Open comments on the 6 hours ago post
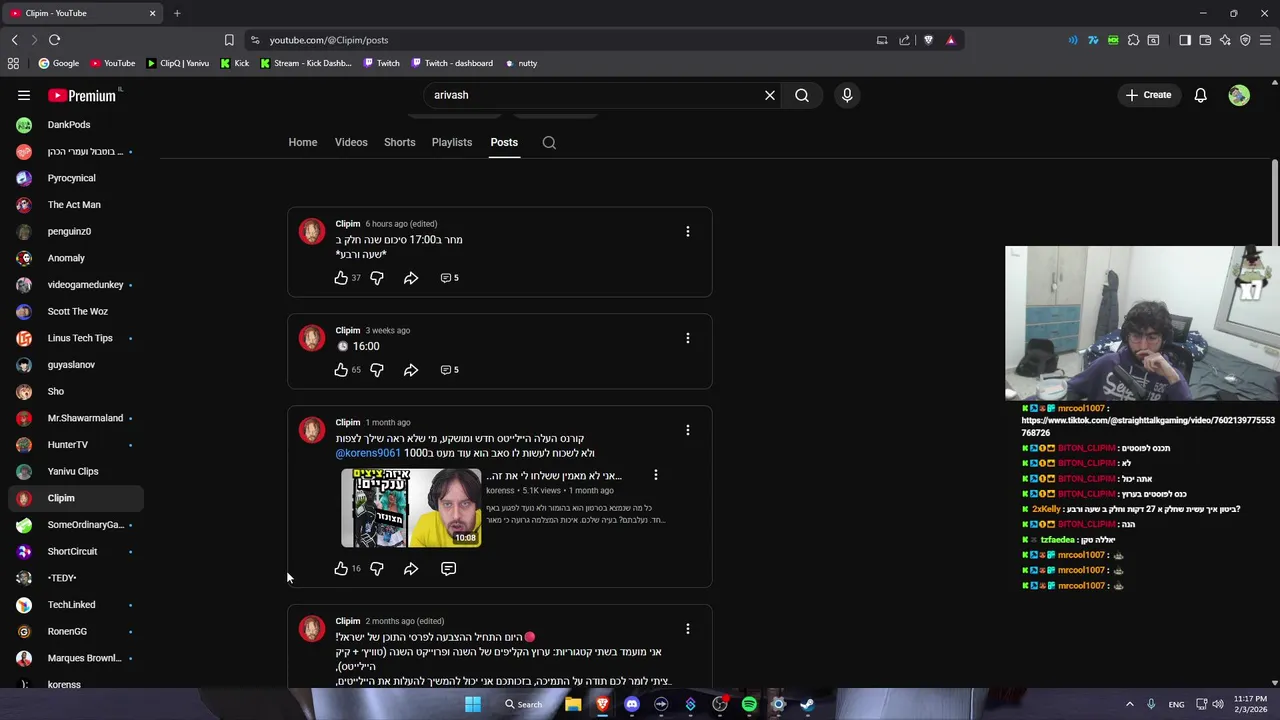The image size is (1280, 720). coord(449,278)
